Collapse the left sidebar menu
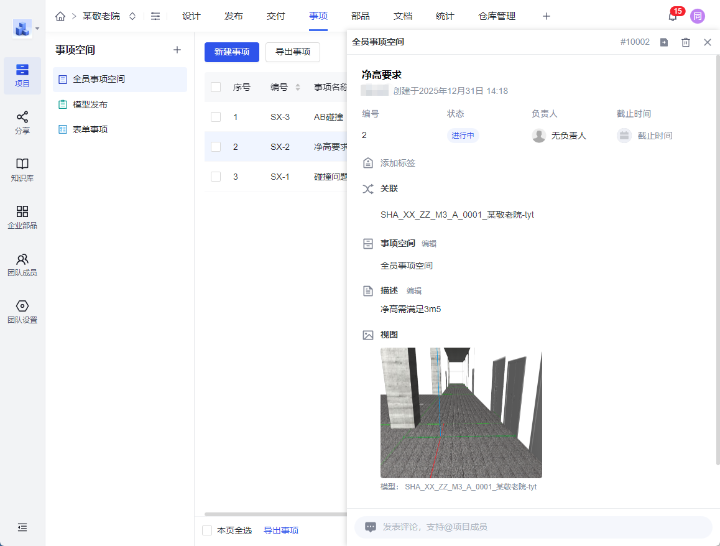The width and height of the screenshot is (720, 546). pyautogui.click(x=22, y=527)
